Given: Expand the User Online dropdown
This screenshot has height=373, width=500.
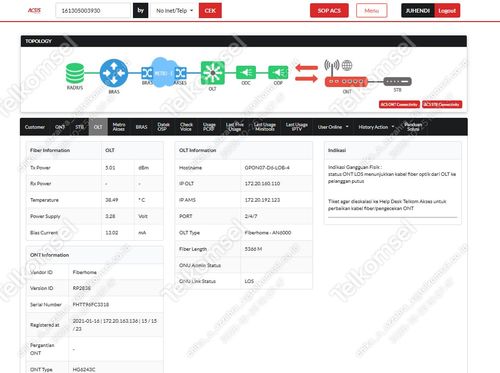Looking at the screenshot, I should tap(333, 127).
